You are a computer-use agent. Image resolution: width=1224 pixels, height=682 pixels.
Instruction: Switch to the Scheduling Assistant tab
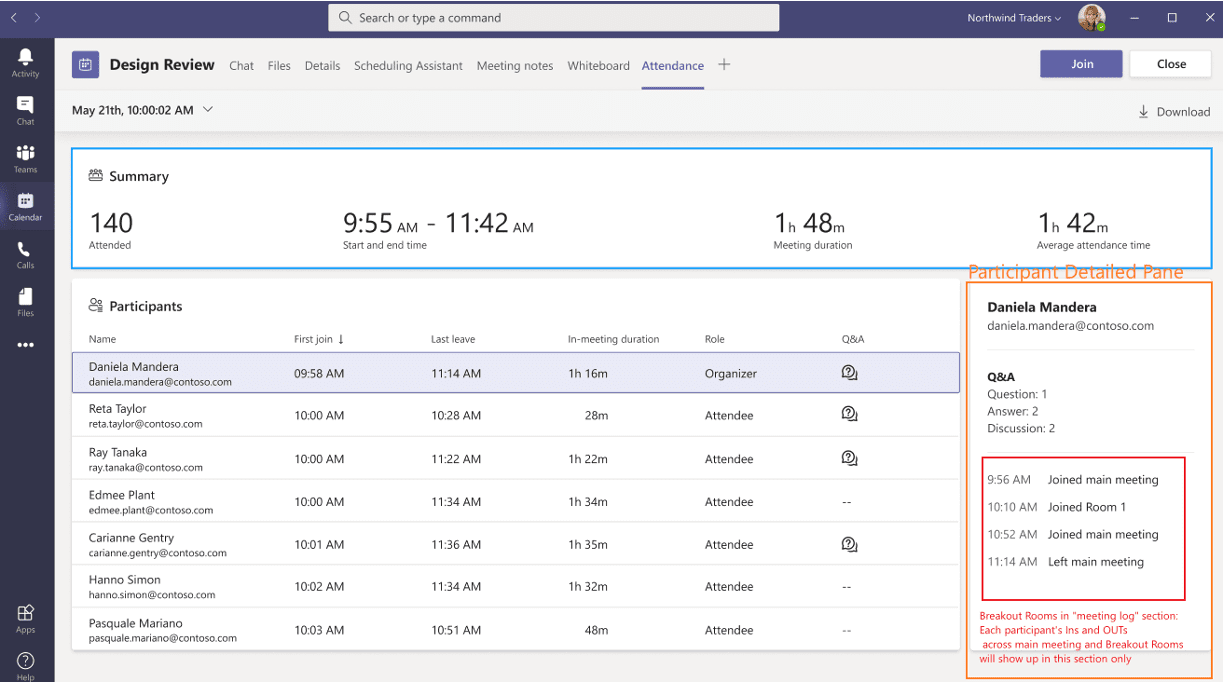tap(409, 65)
